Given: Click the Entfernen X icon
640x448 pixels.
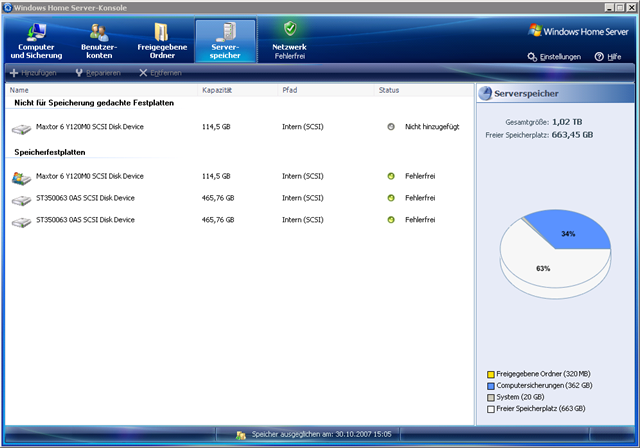Looking at the screenshot, I should click(143, 73).
